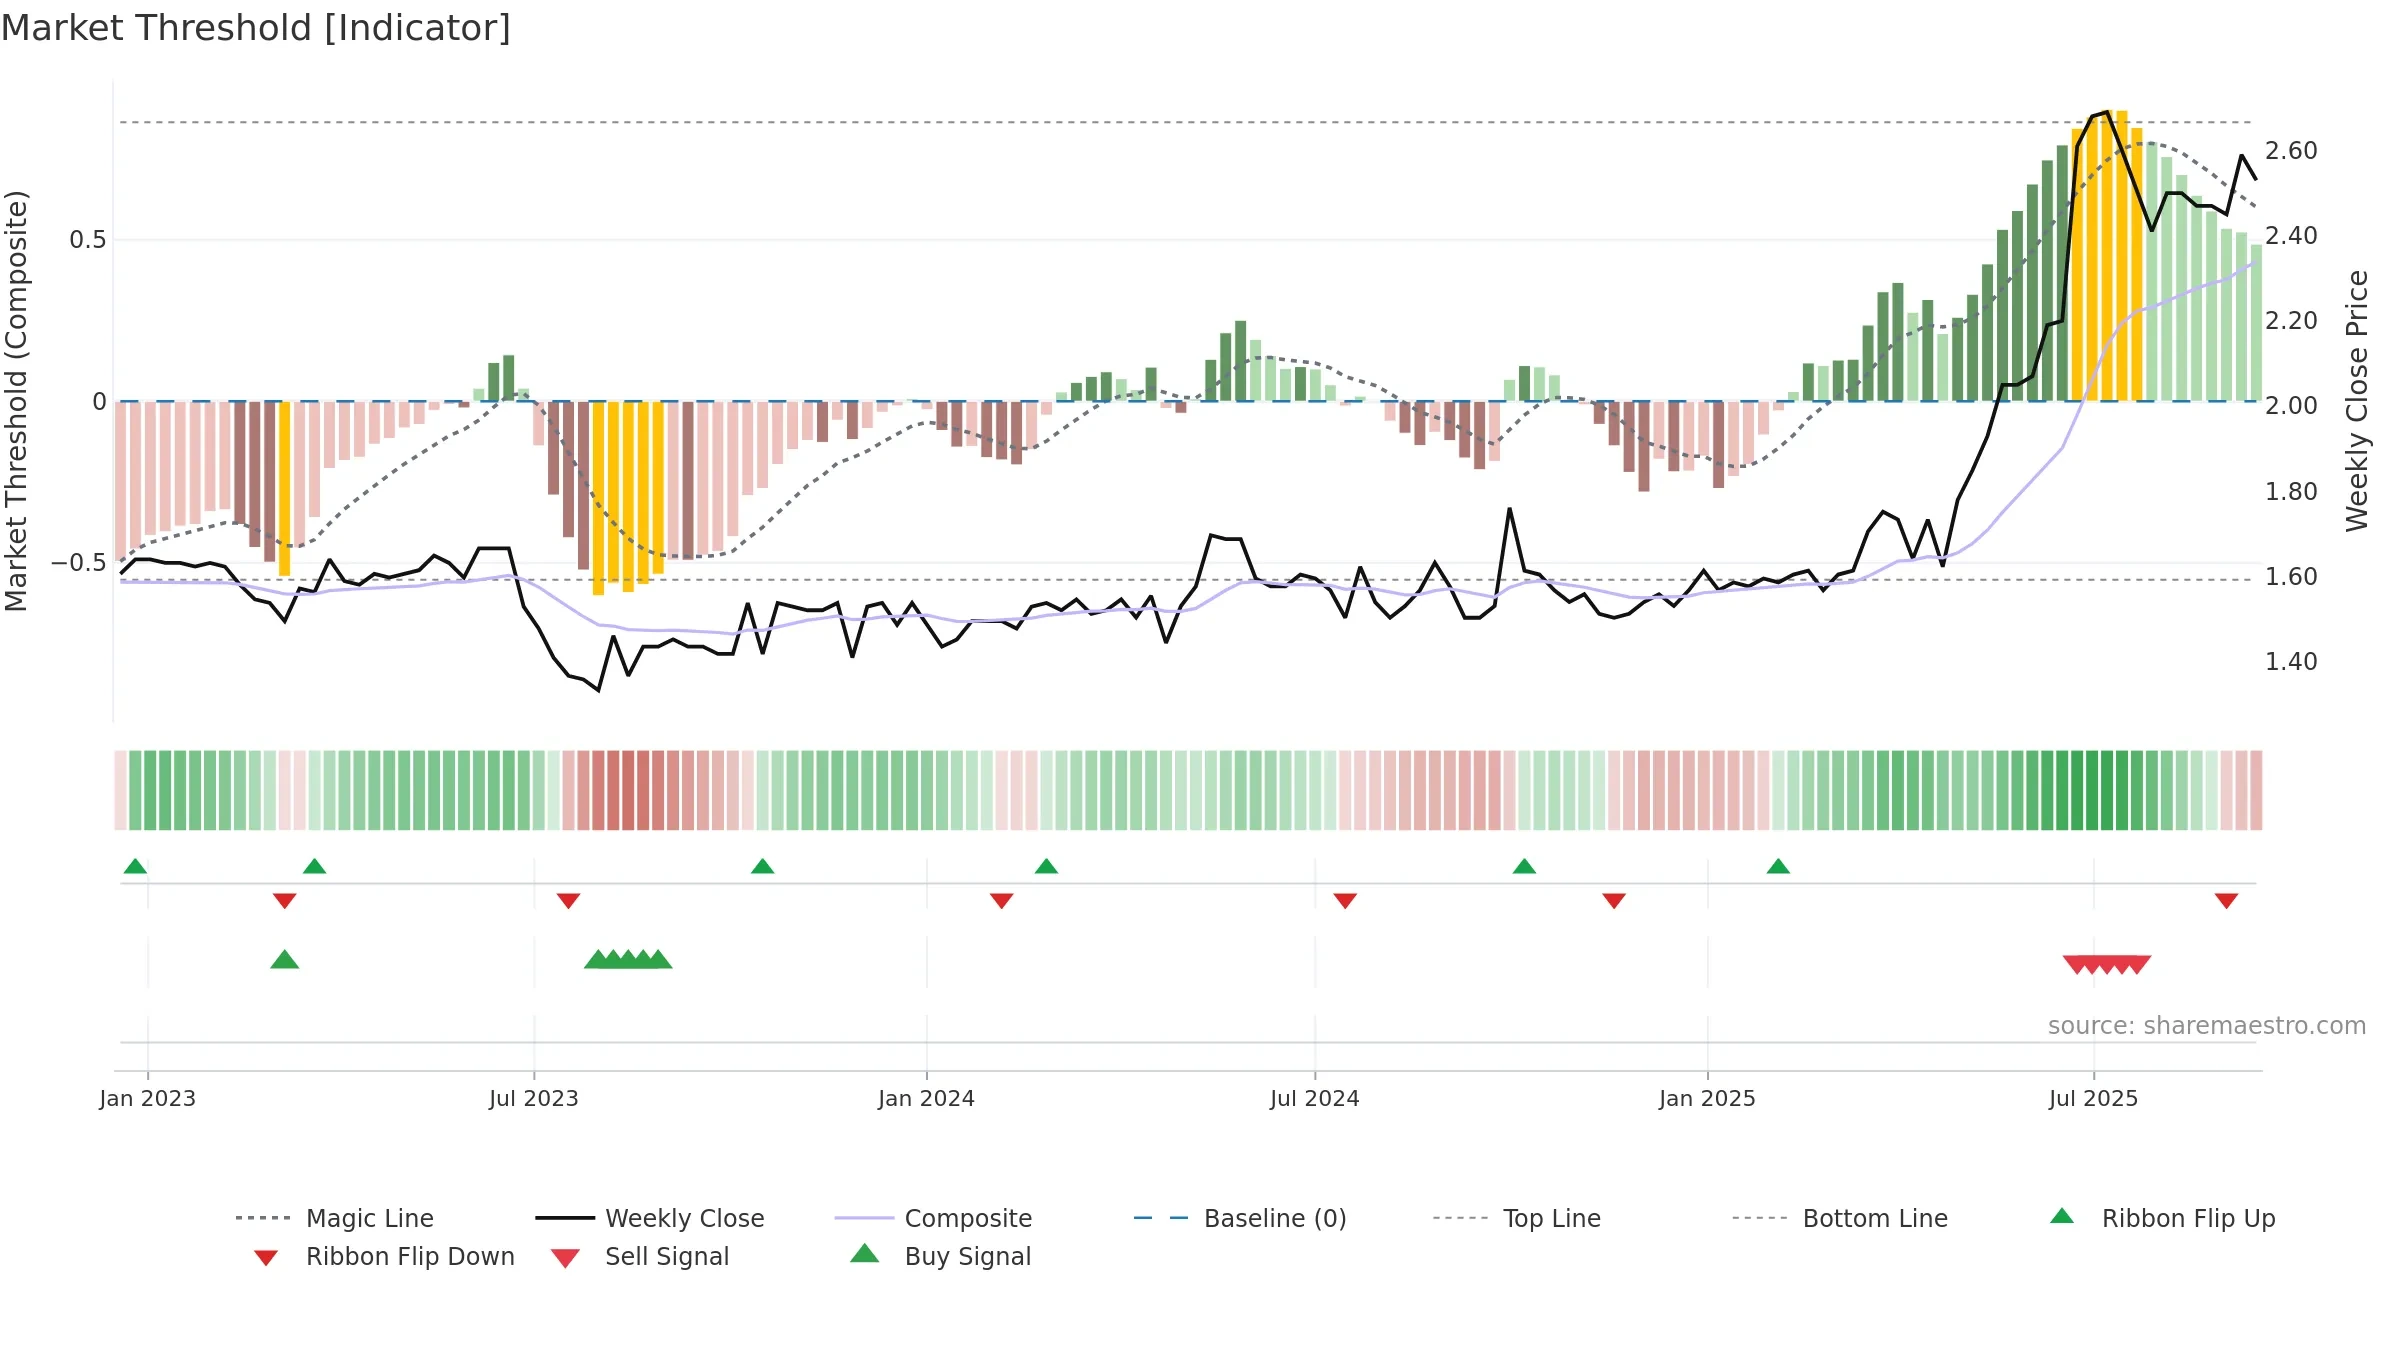Image resolution: width=2400 pixels, height=1350 pixels.
Task: Hide the Composite series via its legend entry
Action: tap(933, 1218)
